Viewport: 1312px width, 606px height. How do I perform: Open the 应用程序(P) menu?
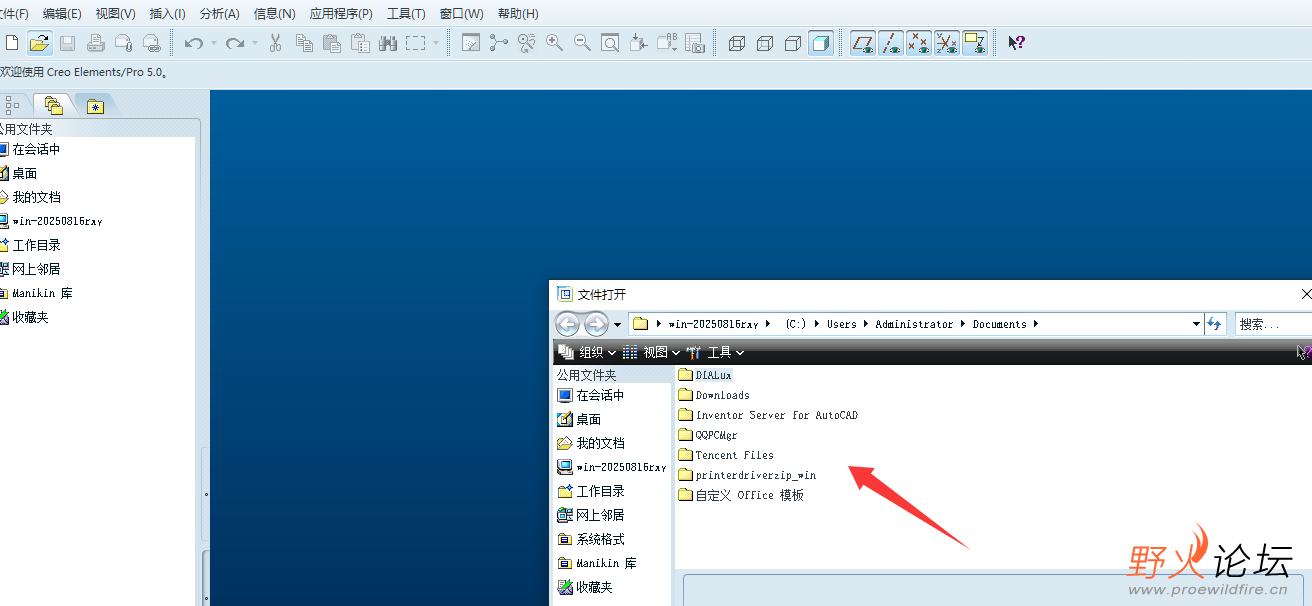[341, 14]
